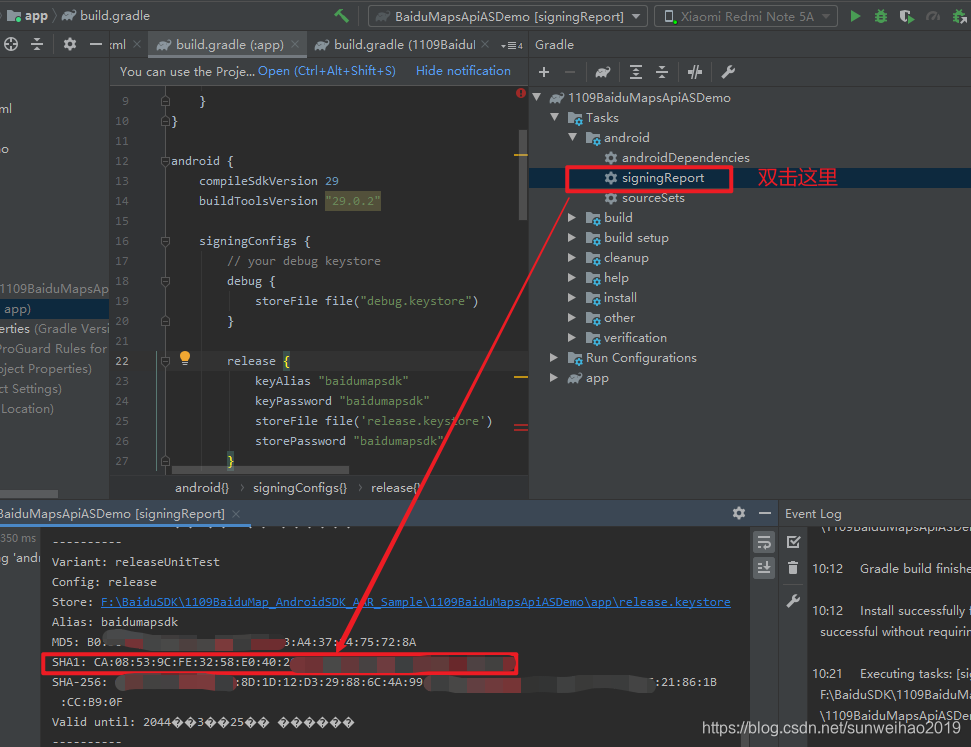Screen dimensions: 971x747
Task: Expand the verification folder
Action: pos(572,338)
